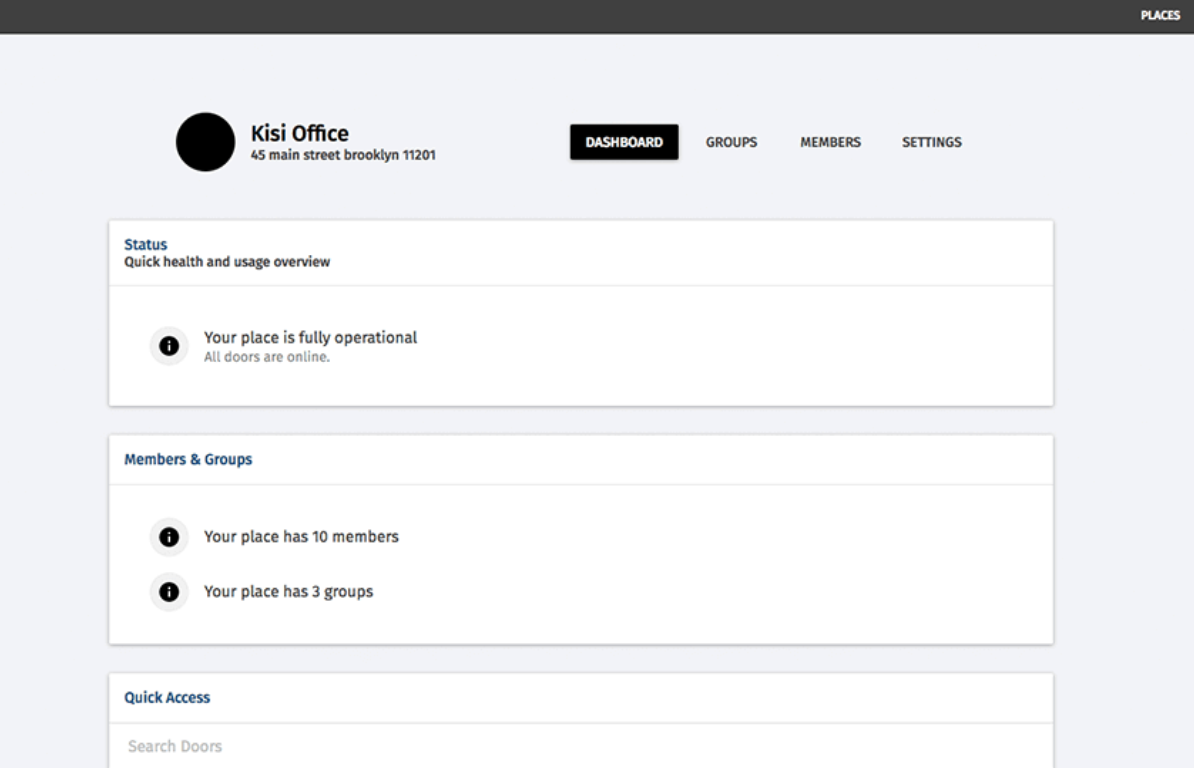The width and height of the screenshot is (1194, 768).
Task: Click the Kisi Office round avatar
Action: click(x=205, y=142)
